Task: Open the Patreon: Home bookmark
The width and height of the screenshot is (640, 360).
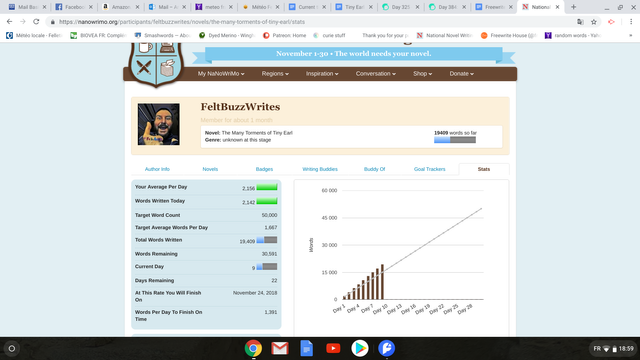Action: point(284,36)
